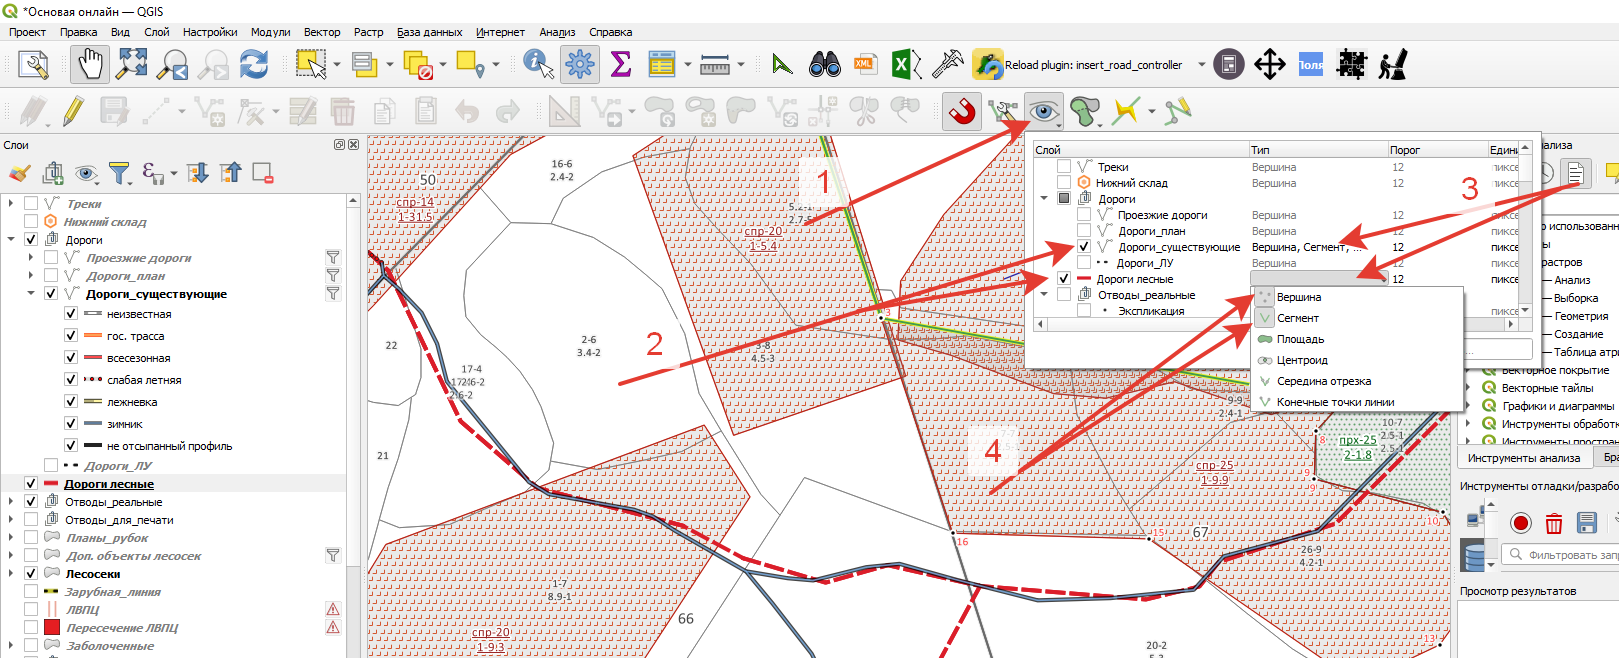Switch to Инструменты анализа tab
This screenshot has width=1619, height=658.
1524,458
